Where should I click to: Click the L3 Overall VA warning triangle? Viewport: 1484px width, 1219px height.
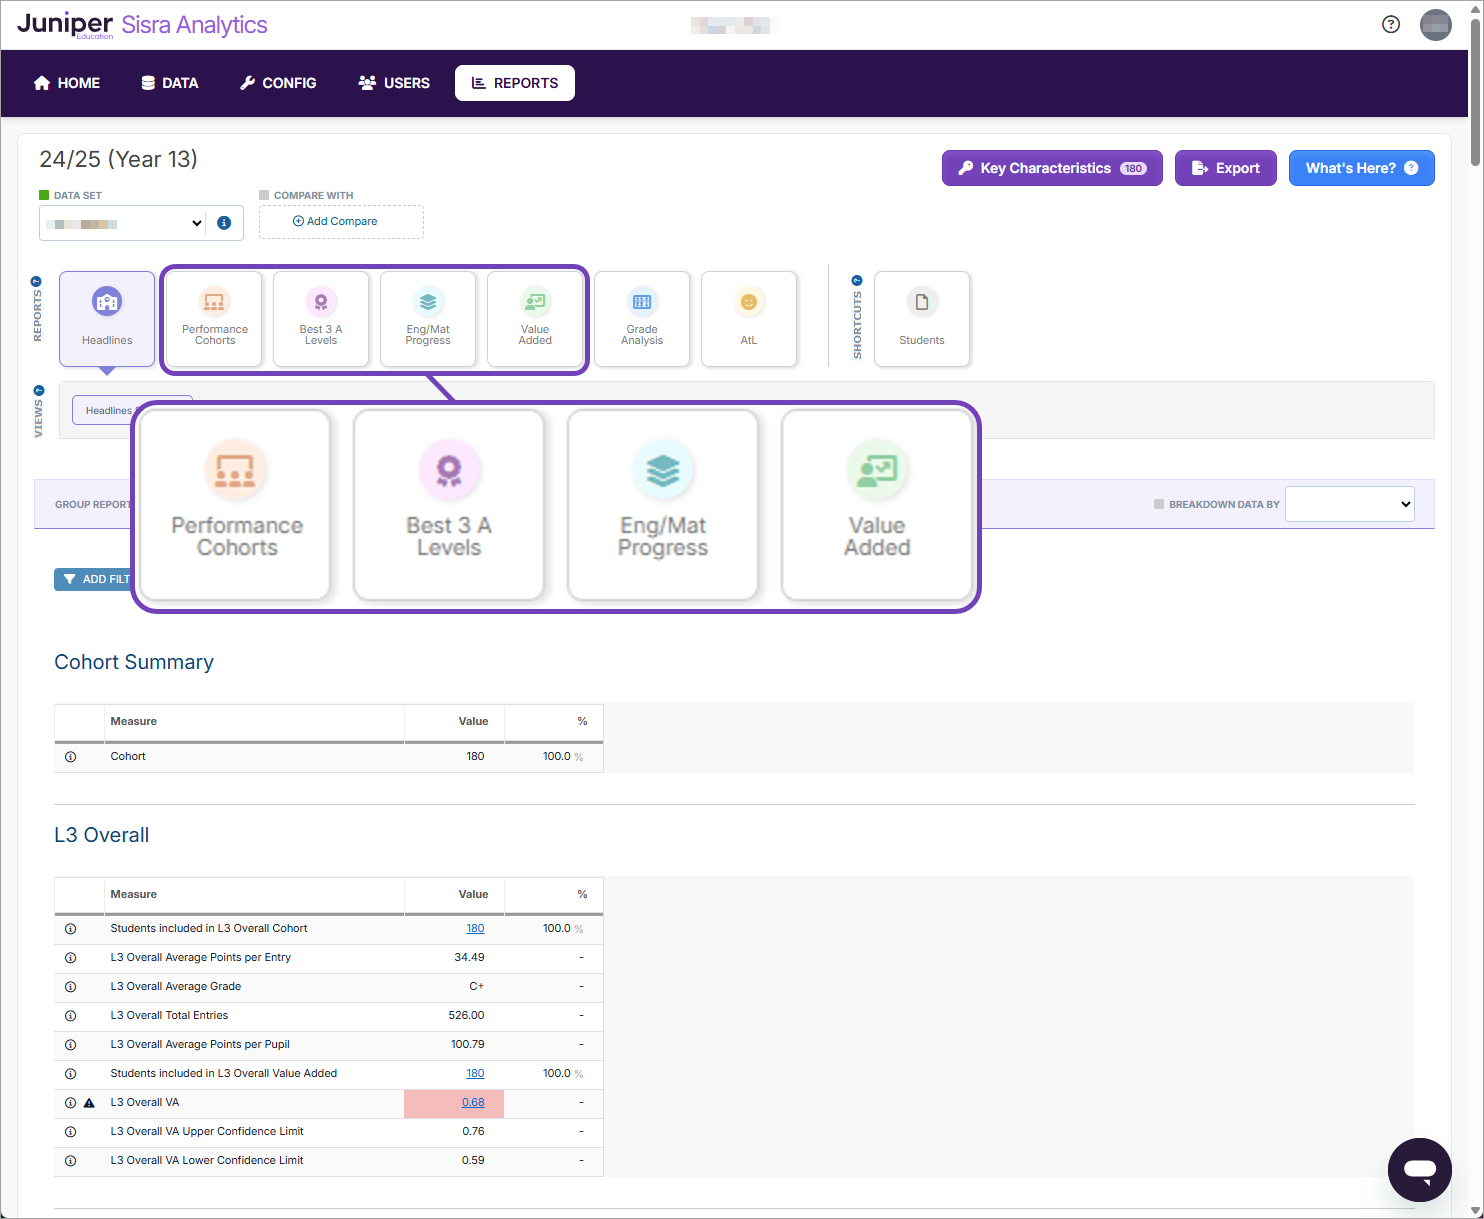(x=89, y=1103)
